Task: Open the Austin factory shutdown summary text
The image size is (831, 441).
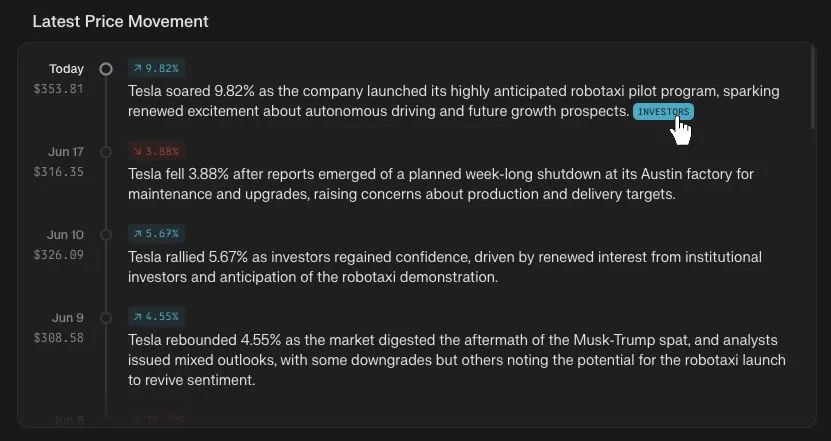Action: tap(441, 184)
